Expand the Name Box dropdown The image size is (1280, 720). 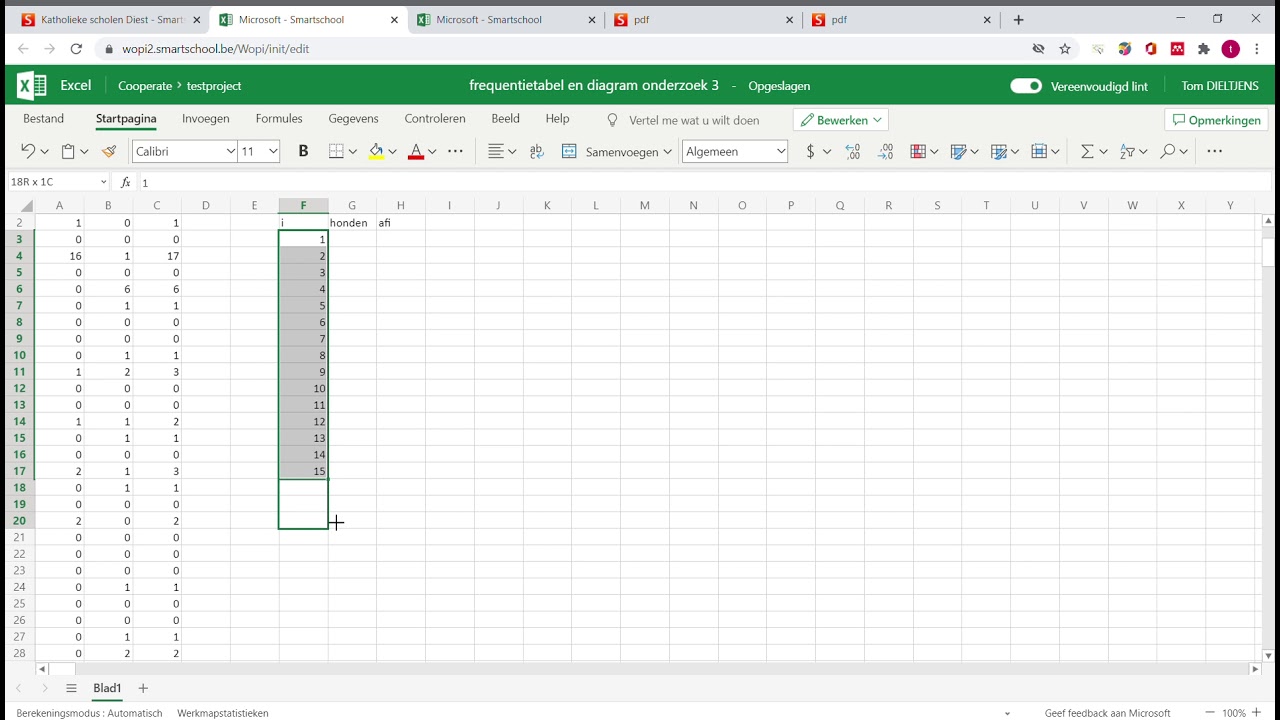(103, 182)
